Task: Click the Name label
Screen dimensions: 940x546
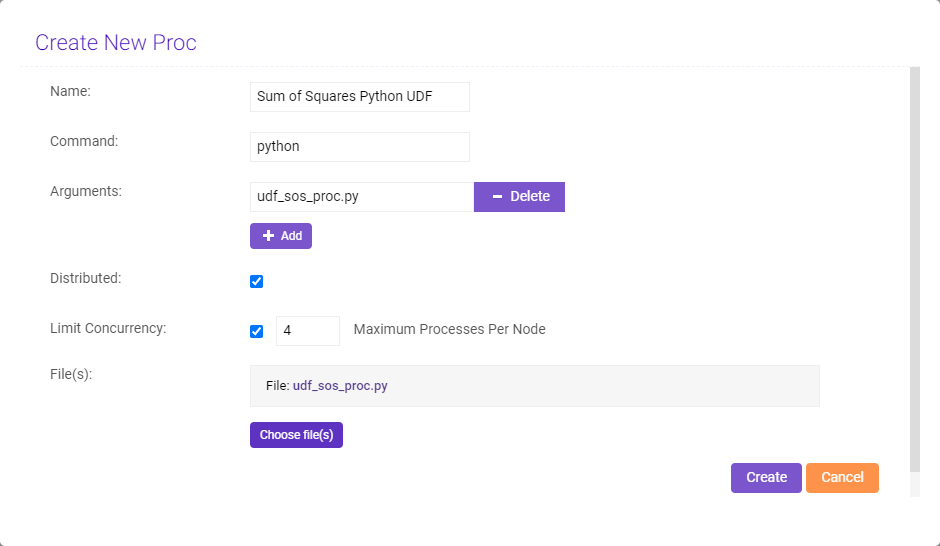Action: [x=70, y=91]
